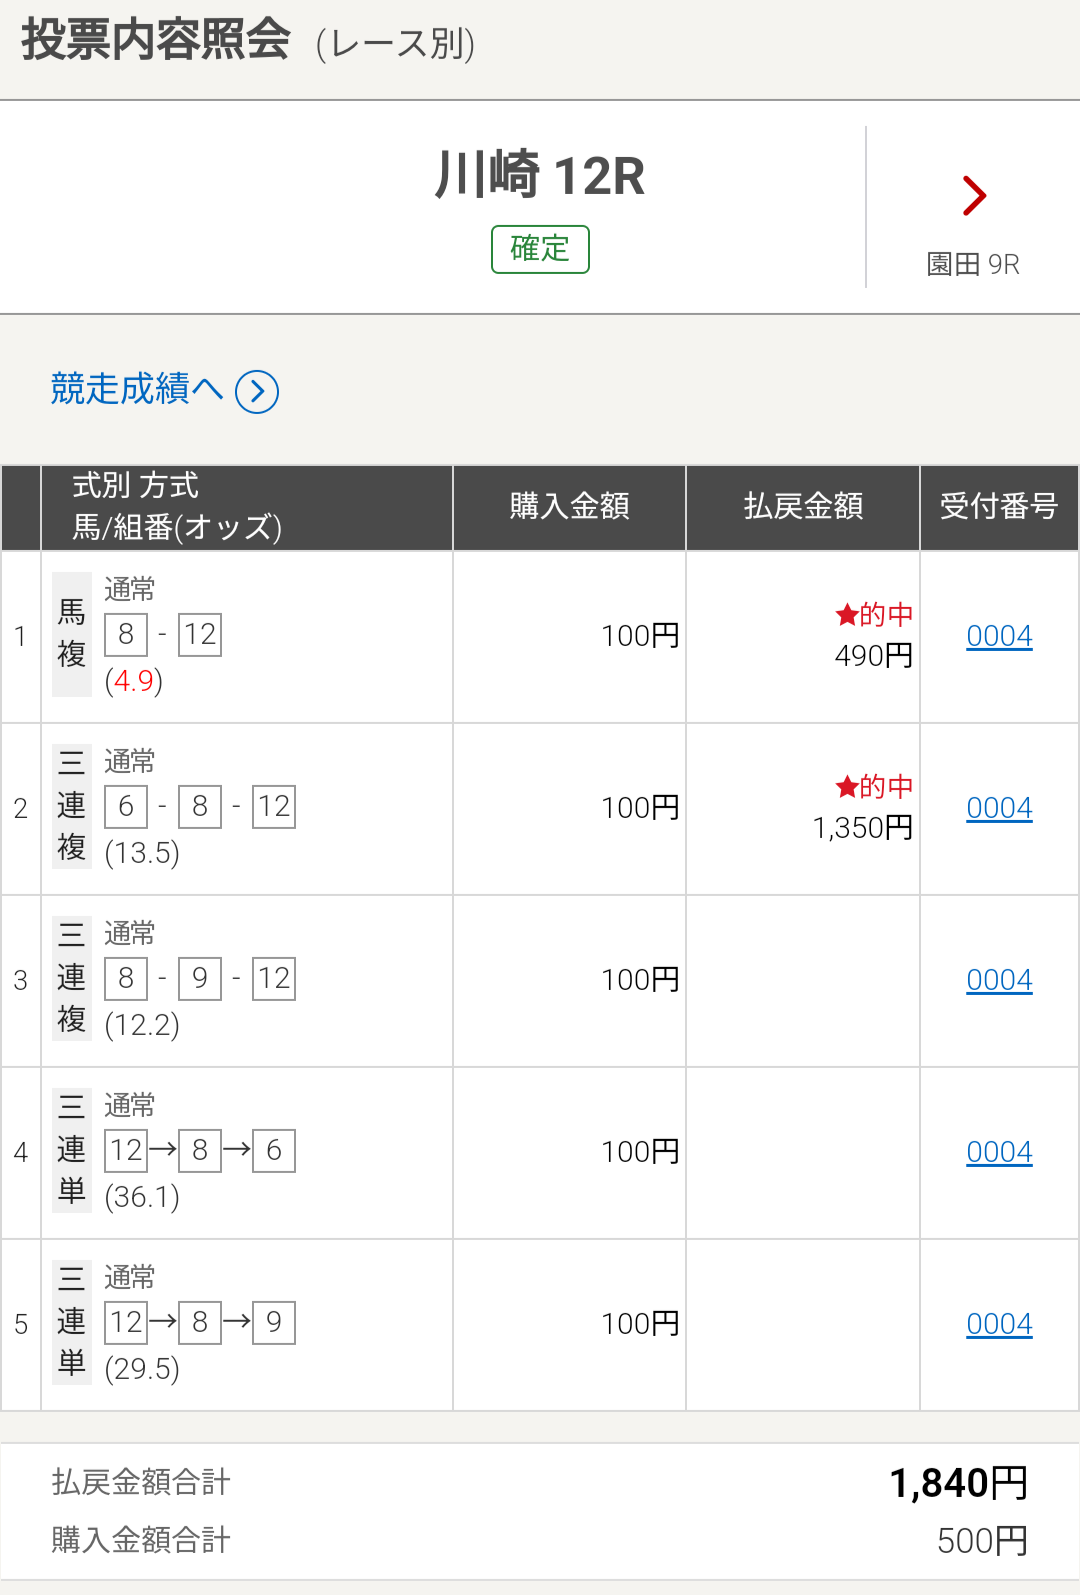Click horse number 6 box in row 2

126,806
